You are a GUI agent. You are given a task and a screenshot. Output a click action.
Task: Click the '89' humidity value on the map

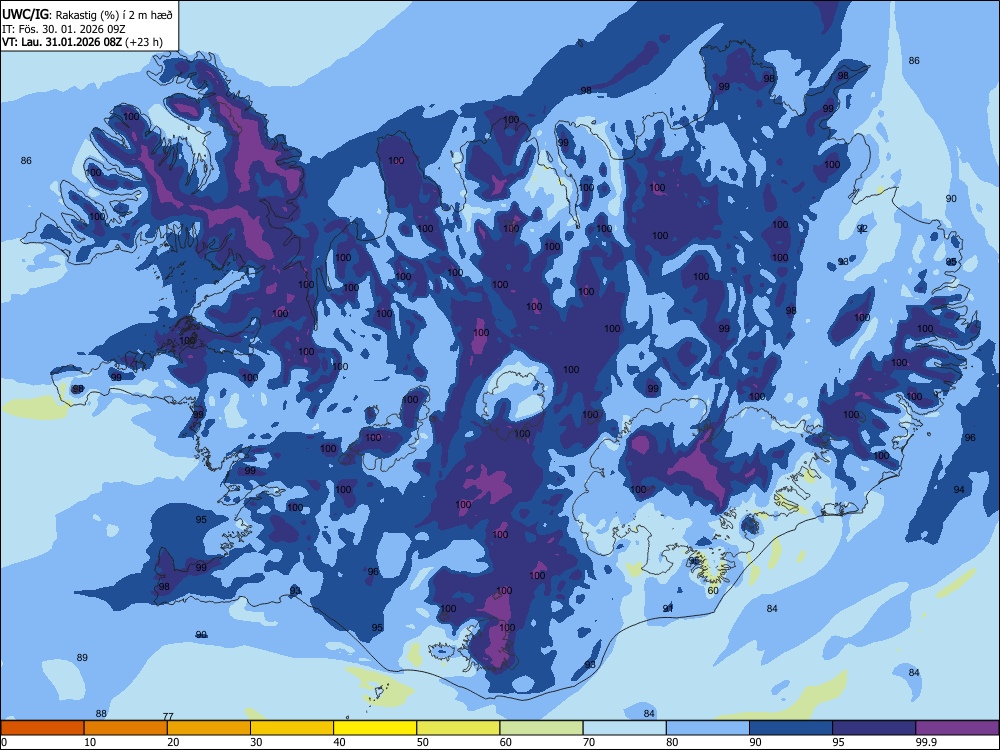pyautogui.click(x=82, y=658)
